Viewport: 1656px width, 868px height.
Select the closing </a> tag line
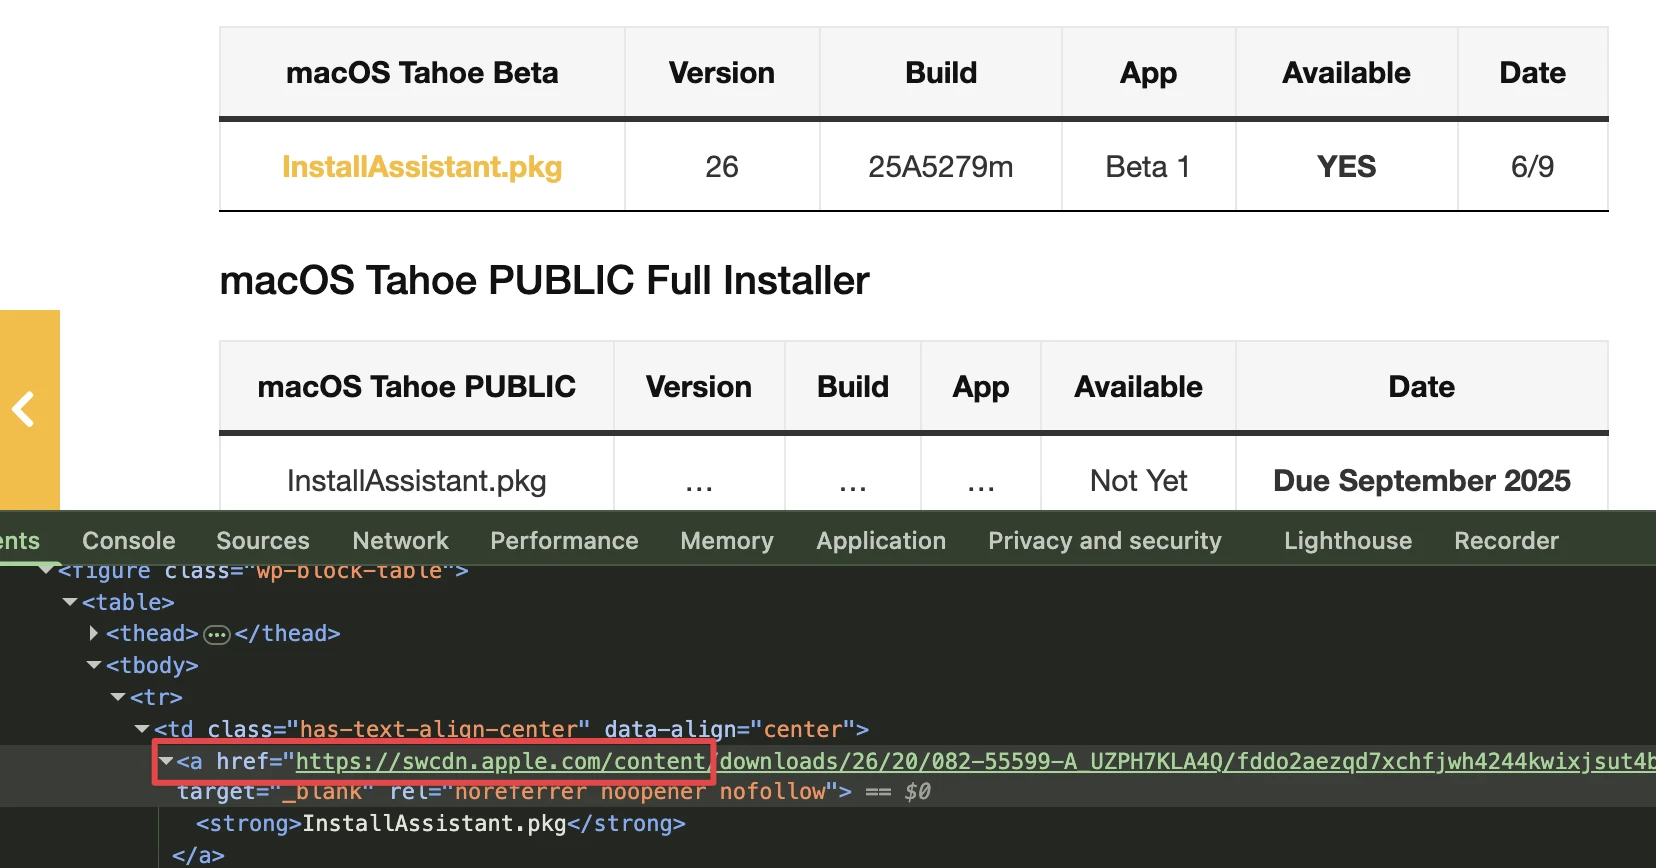click(x=198, y=855)
